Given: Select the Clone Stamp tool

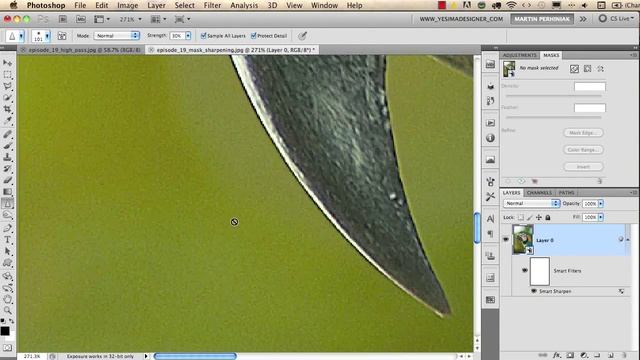Looking at the screenshot, I should (x=7, y=157).
